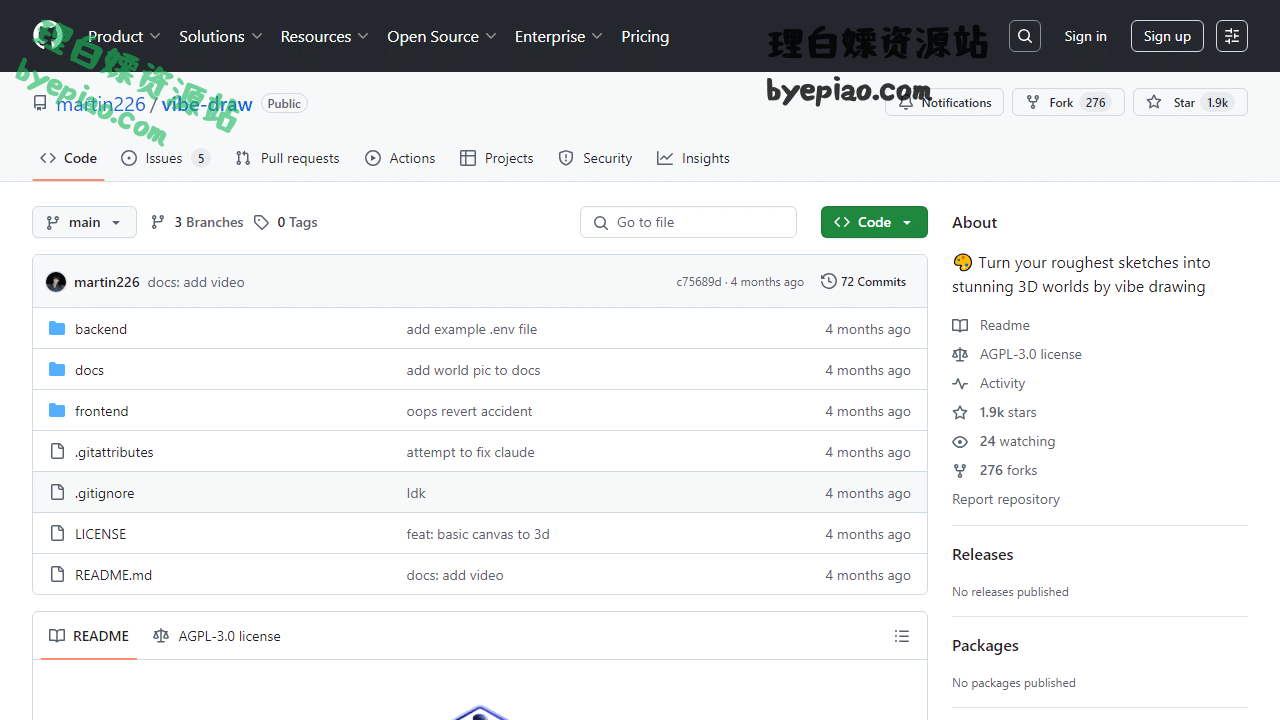Click the LICENSE file icon
1280x720 pixels.
tap(57, 534)
